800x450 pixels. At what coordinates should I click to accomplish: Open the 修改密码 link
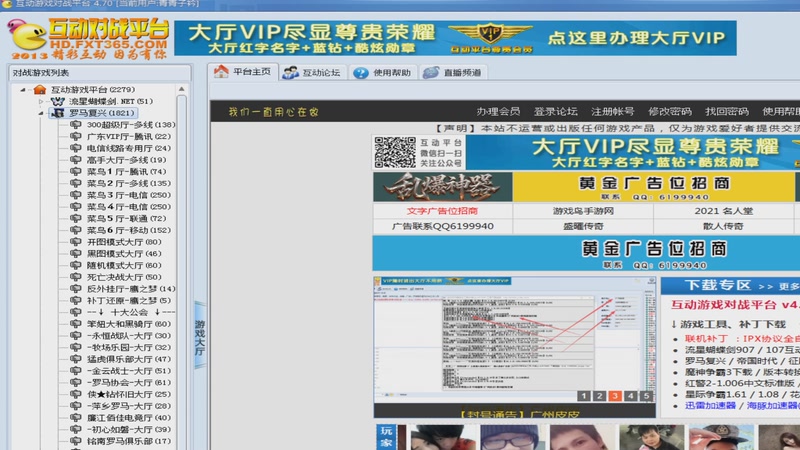(x=669, y=111)
